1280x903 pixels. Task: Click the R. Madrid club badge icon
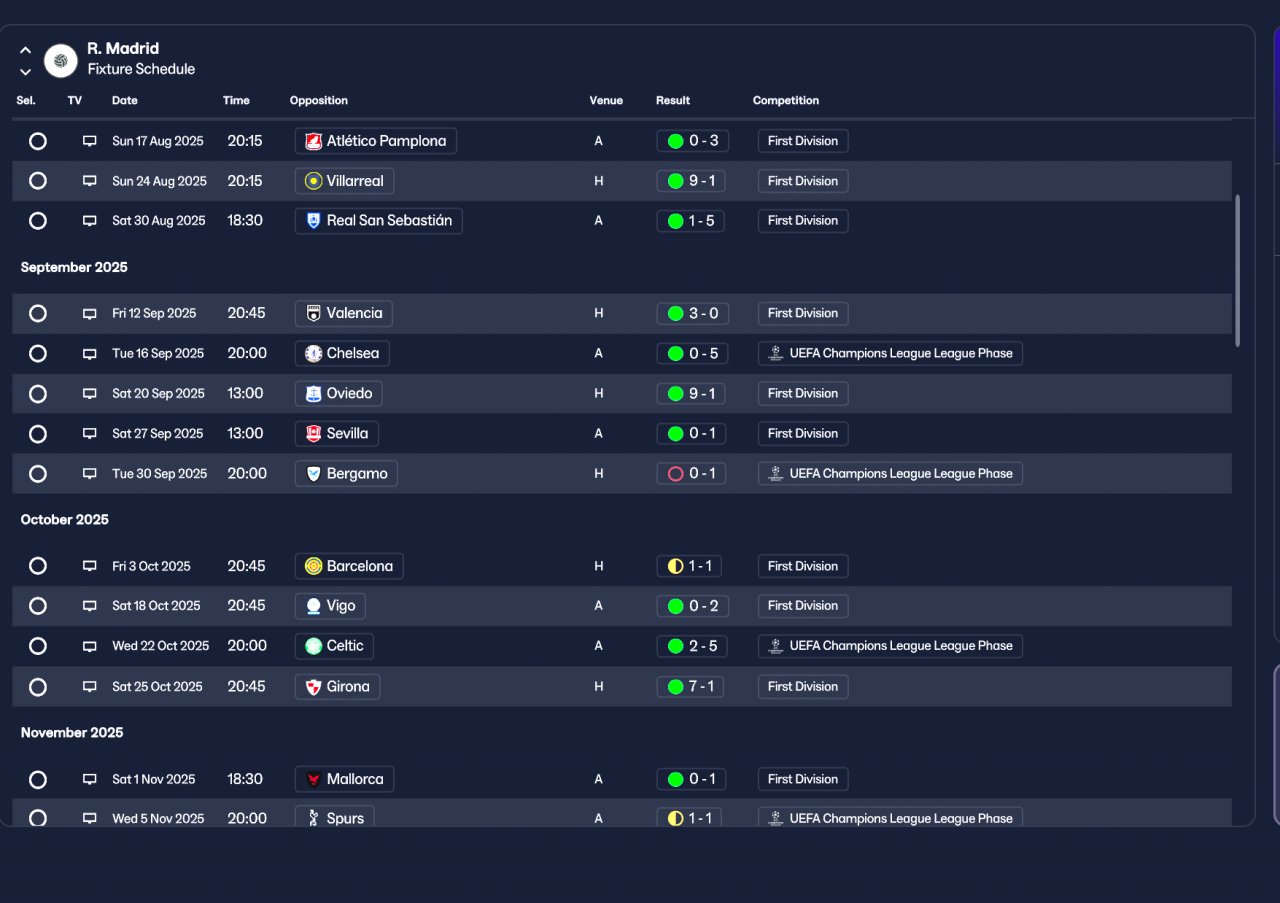pos(61,61)
